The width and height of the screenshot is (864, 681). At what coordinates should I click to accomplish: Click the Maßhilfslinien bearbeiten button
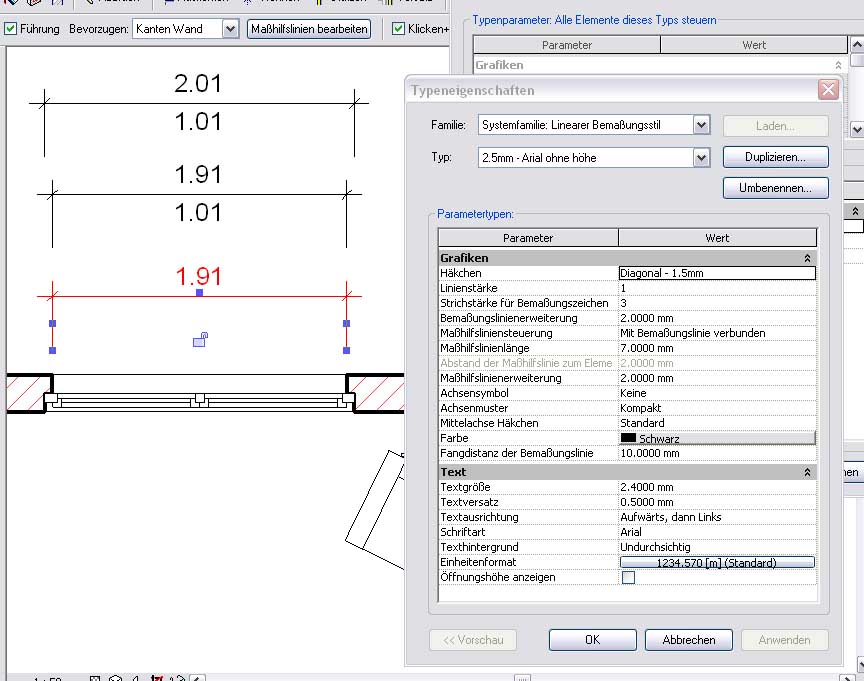pos(309,29)
